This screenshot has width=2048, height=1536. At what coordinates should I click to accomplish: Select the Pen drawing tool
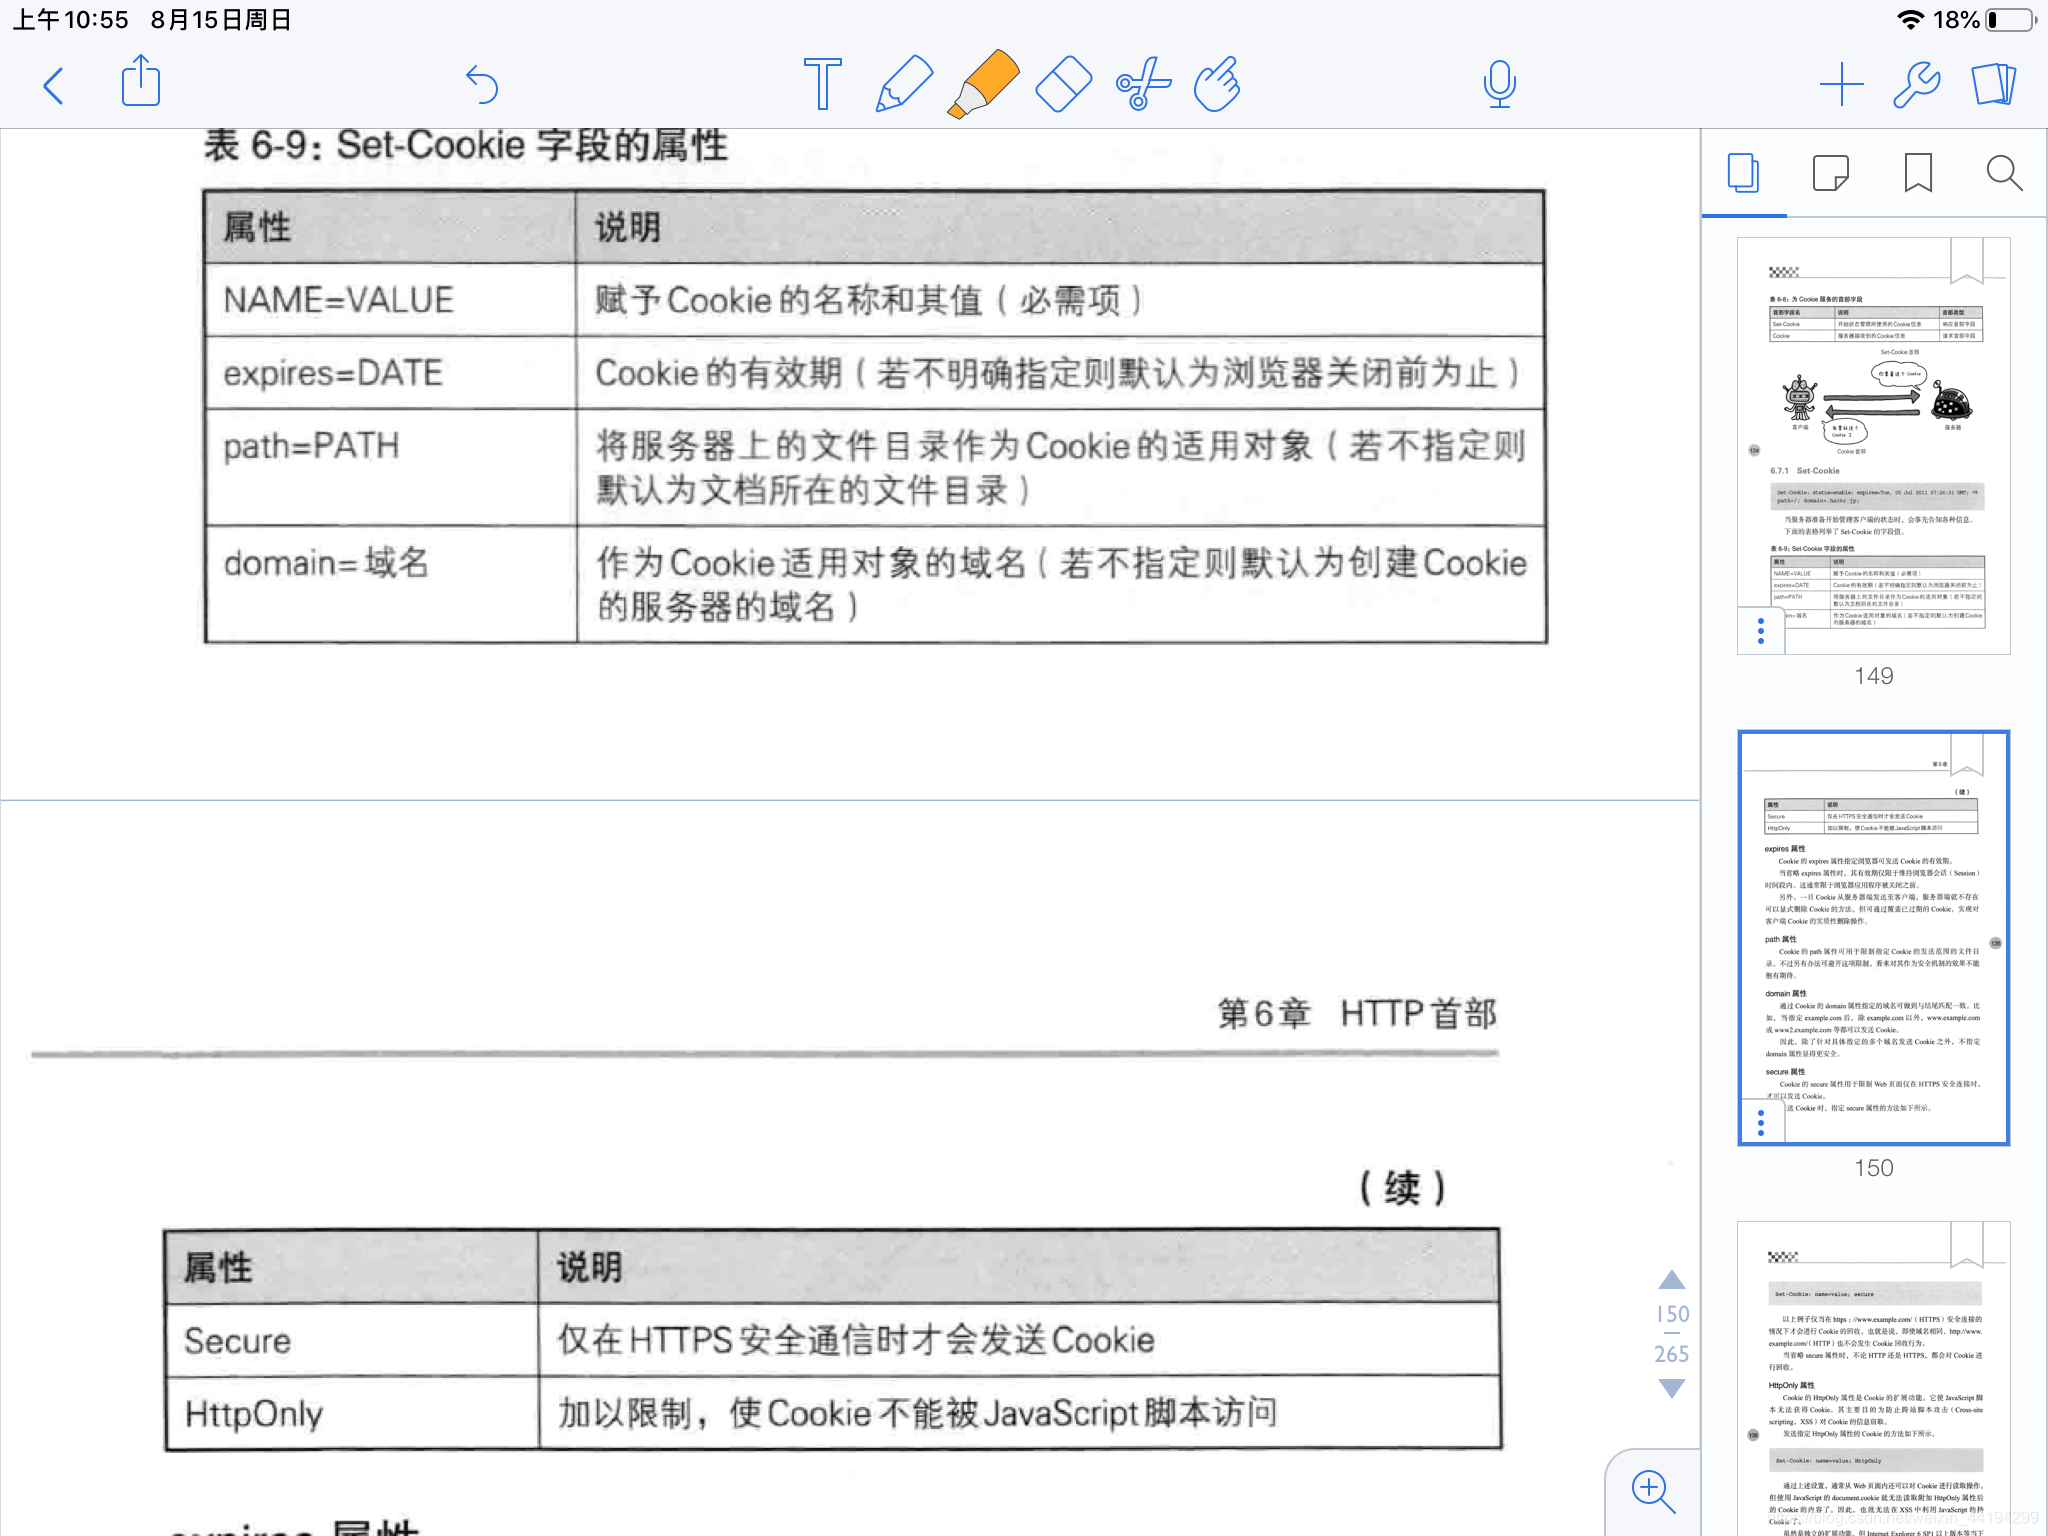(x=903, y=84)
